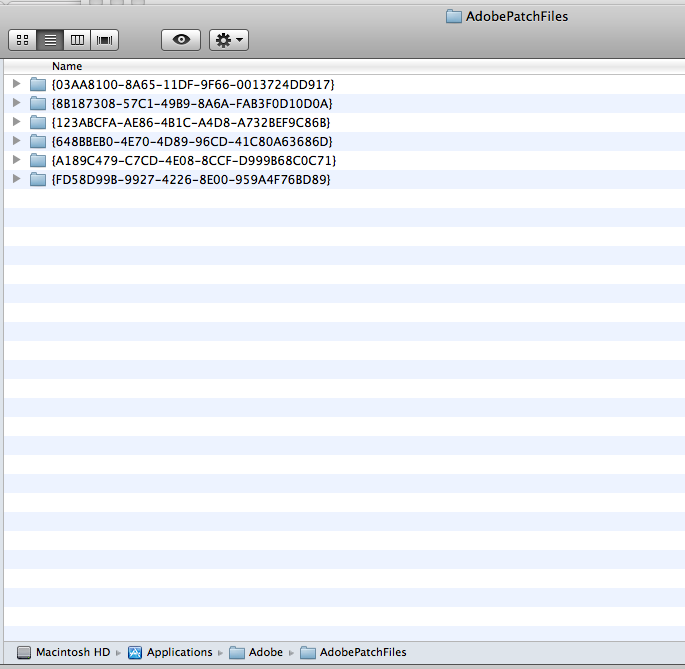Select the row named {648BBEB0-4E70-4D89-96CD-41C80A63686D}
Screen dimensions: 685x669
pos(344,142)
